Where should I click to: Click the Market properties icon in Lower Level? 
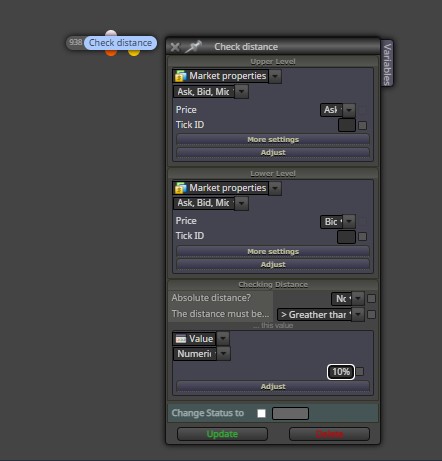(180, 188)
